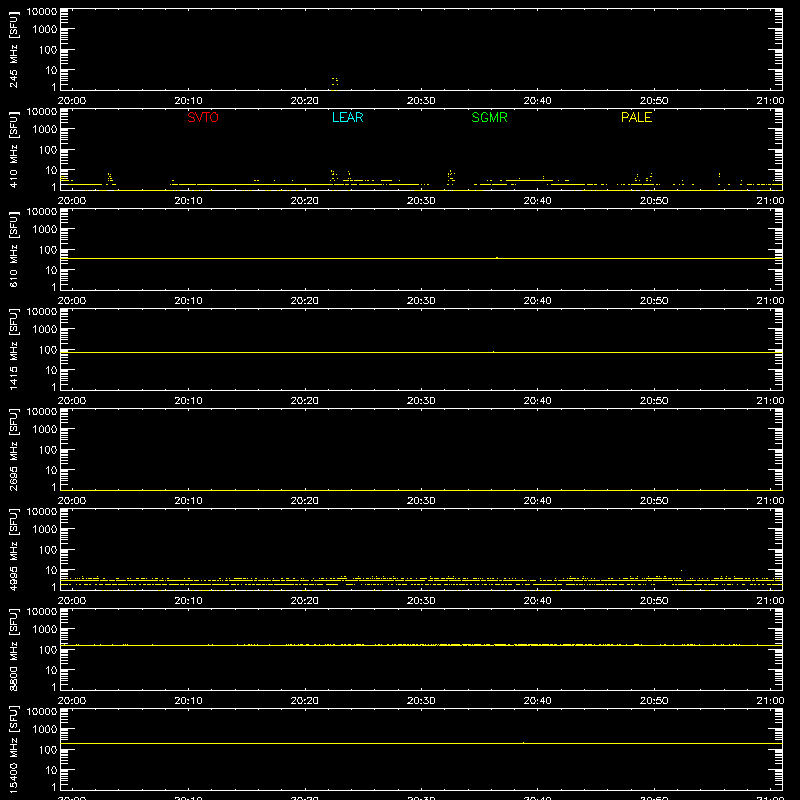
Task: Click 1000 tick label on 410 MHz panel
Action: (45, 130)
